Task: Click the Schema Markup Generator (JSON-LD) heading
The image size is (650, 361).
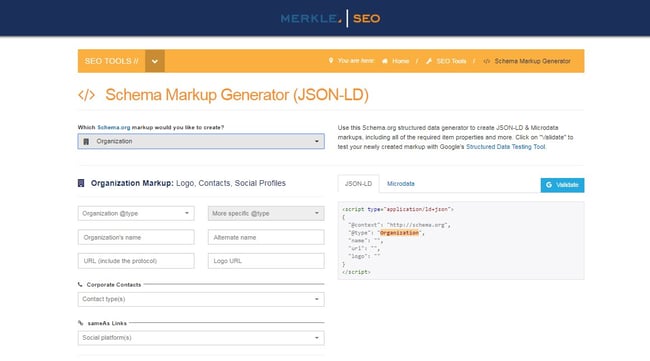Action: pos(237,95)
